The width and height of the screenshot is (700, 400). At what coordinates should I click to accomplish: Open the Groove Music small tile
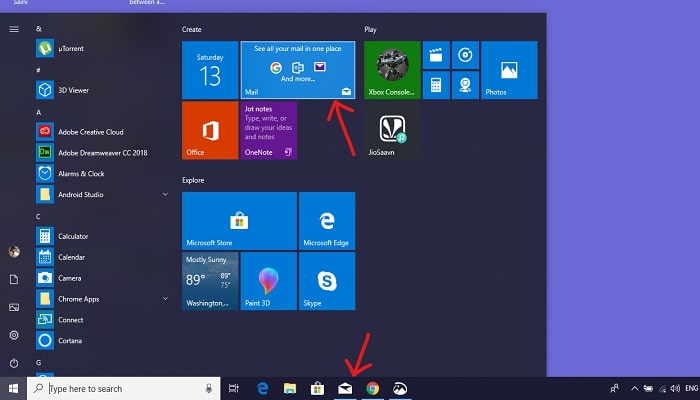point(465,55)
